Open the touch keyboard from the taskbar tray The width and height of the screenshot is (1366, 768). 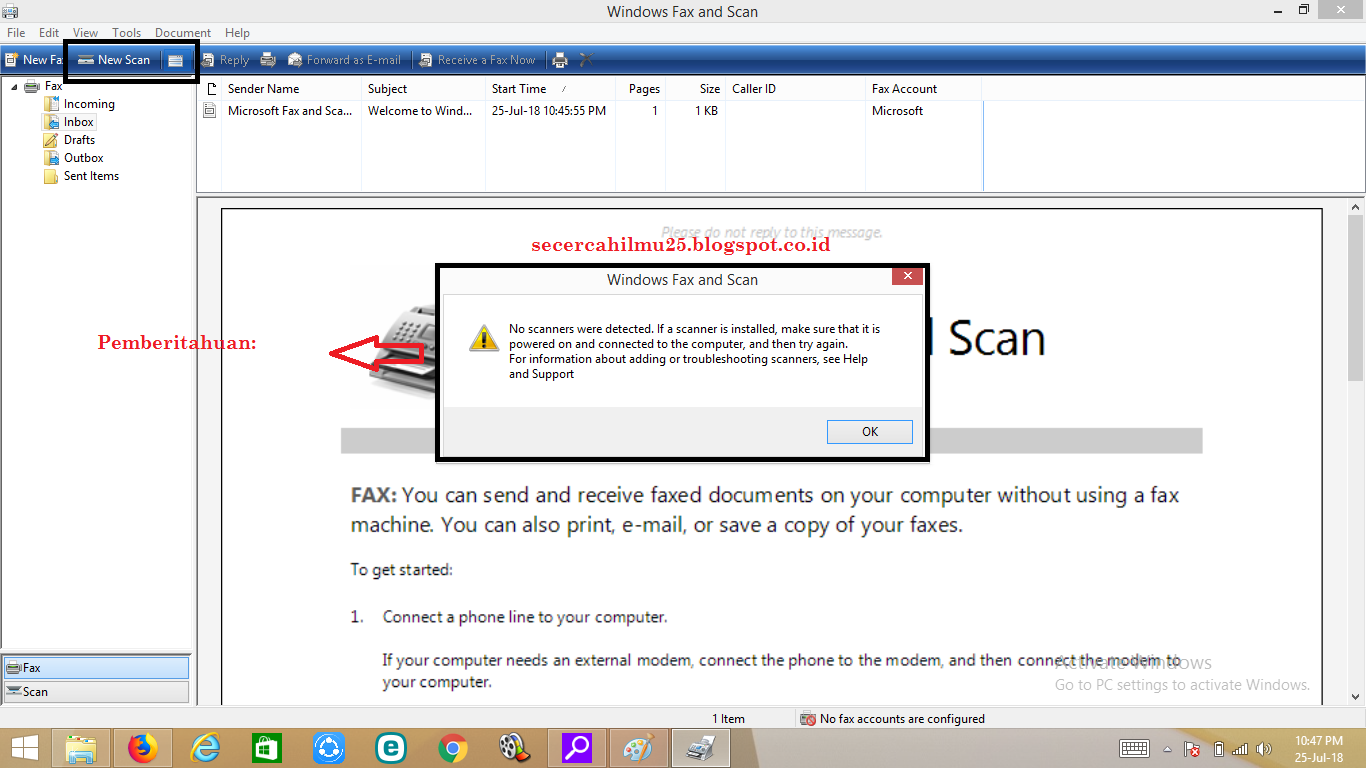[x=1134, y=748]
